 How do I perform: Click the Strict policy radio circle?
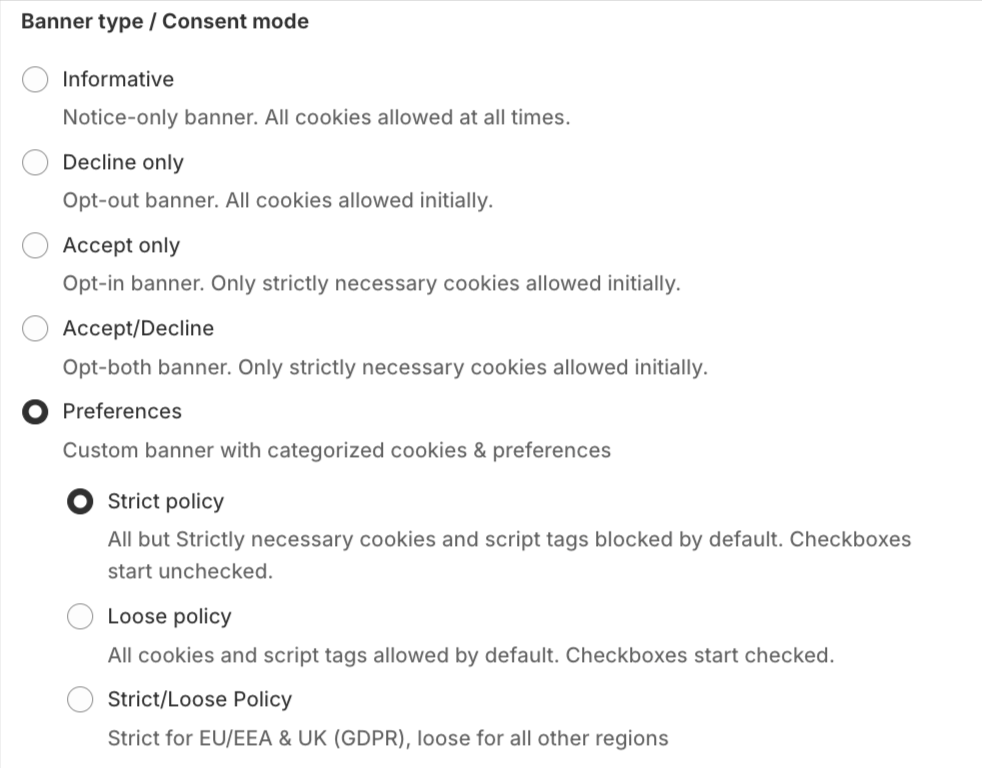80,502
